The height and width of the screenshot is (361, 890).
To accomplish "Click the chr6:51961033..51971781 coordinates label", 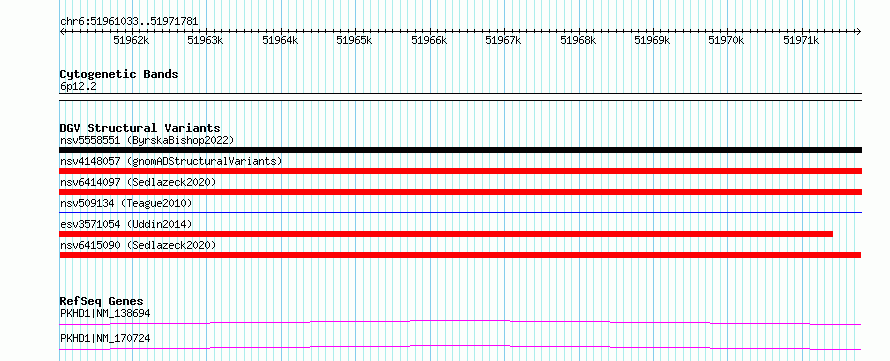I will click(129, 22).
